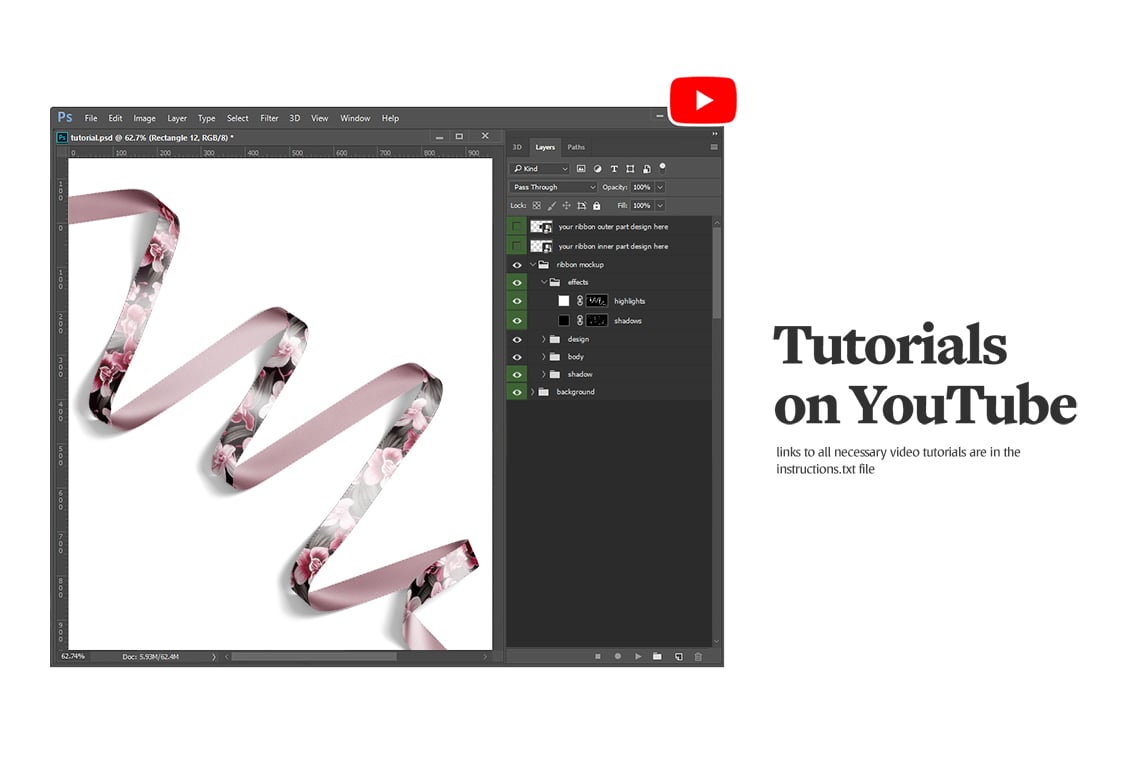Hide the highlights layer
Image resolution: width=1138 pixels, height=759 pixels.
point(517,301)
